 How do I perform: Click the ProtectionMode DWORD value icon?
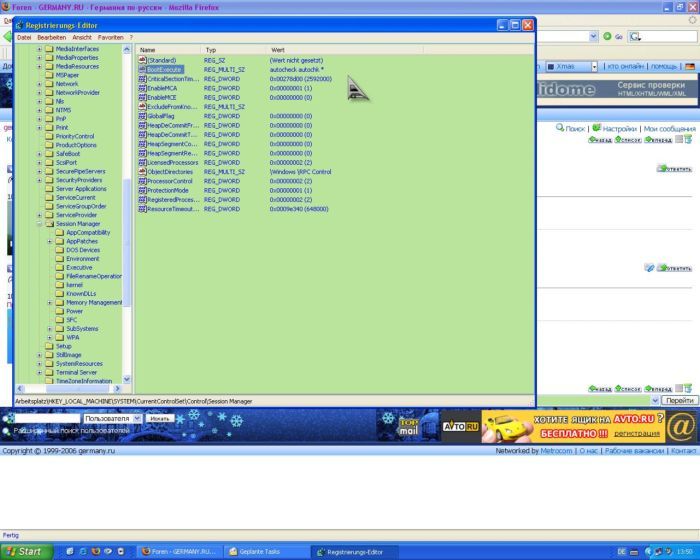coord(142,190)
